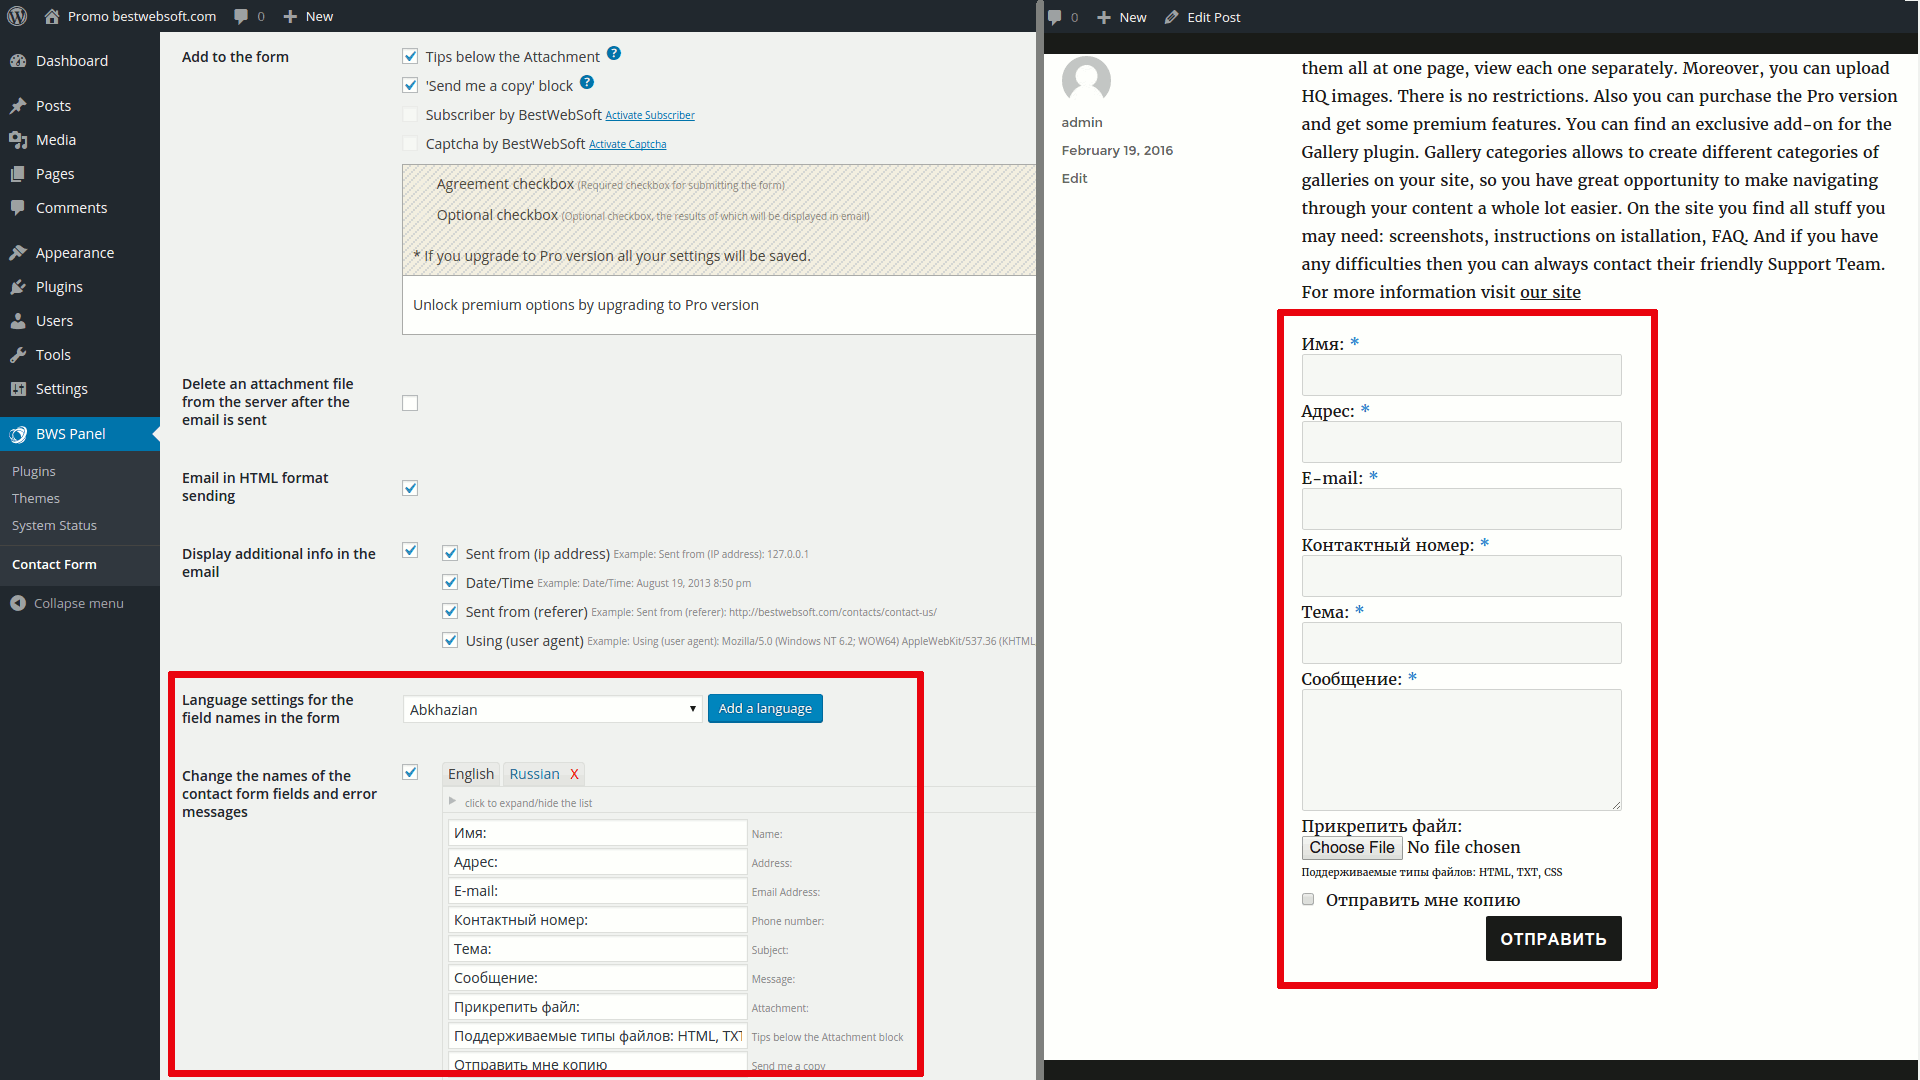Image resolution: width=1920 pixels, height=1080 pixels.
Task: Click 'February 19, 2016' date link
Action: coord(1117,150)
